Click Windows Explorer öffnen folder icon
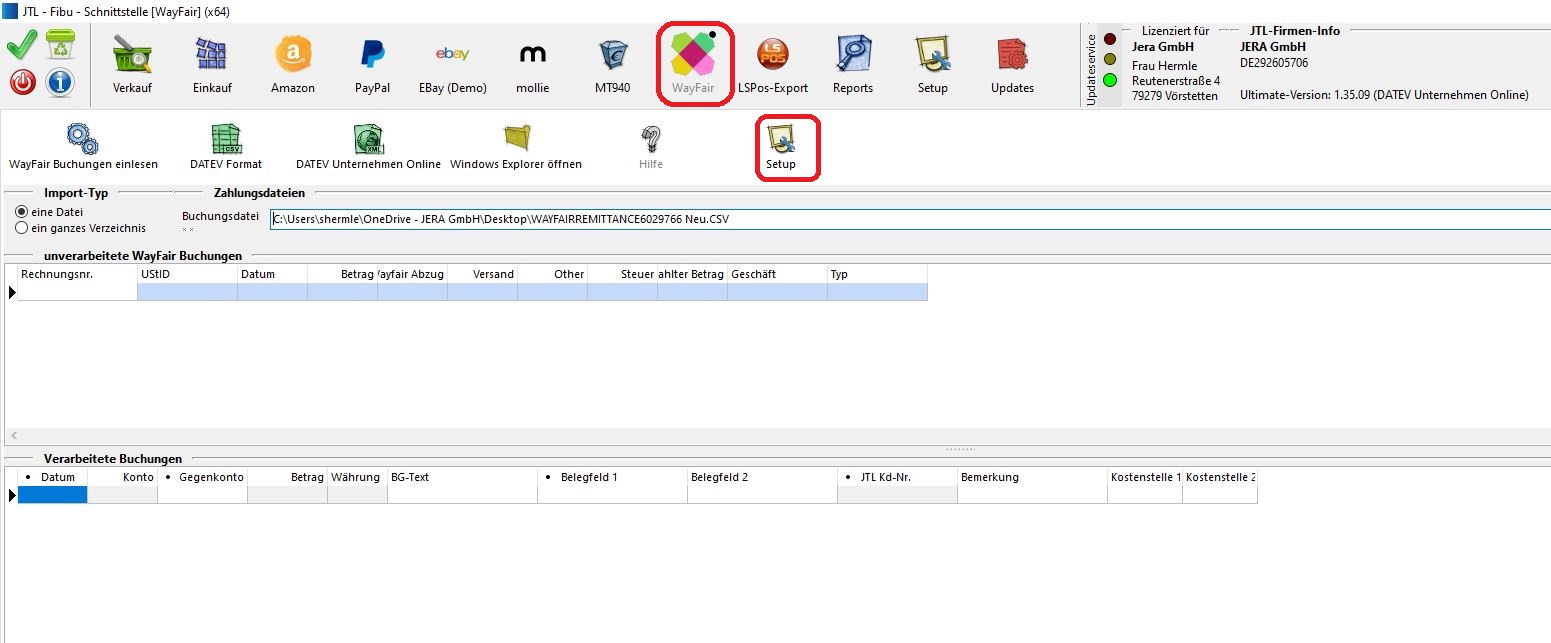This screenshot has width=1551, height=643. (516, 140)
